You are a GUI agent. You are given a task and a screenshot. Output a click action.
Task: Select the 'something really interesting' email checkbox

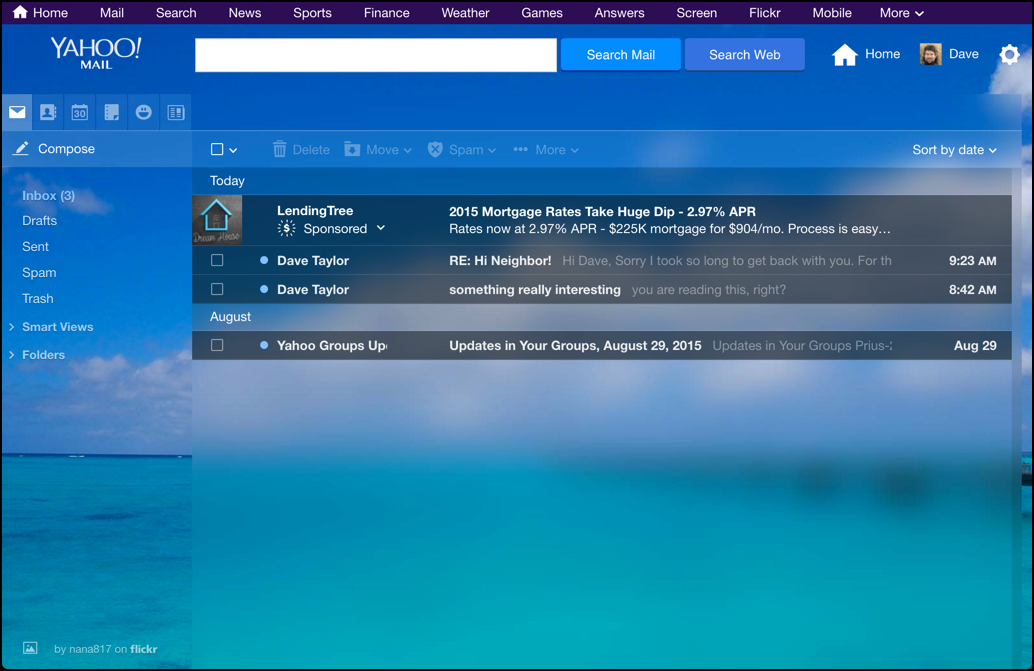pyautogui.click(x=217, y=289)
